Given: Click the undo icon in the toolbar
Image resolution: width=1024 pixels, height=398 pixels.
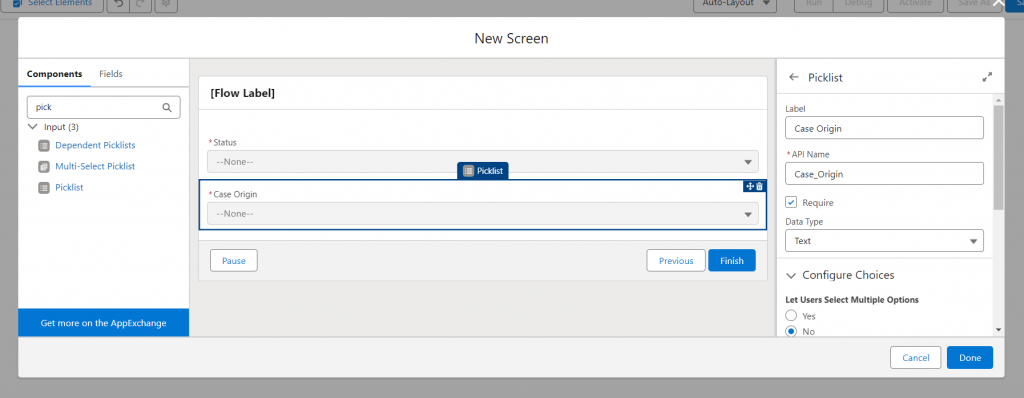Looking at the screenshot, I should coord(119,4).
